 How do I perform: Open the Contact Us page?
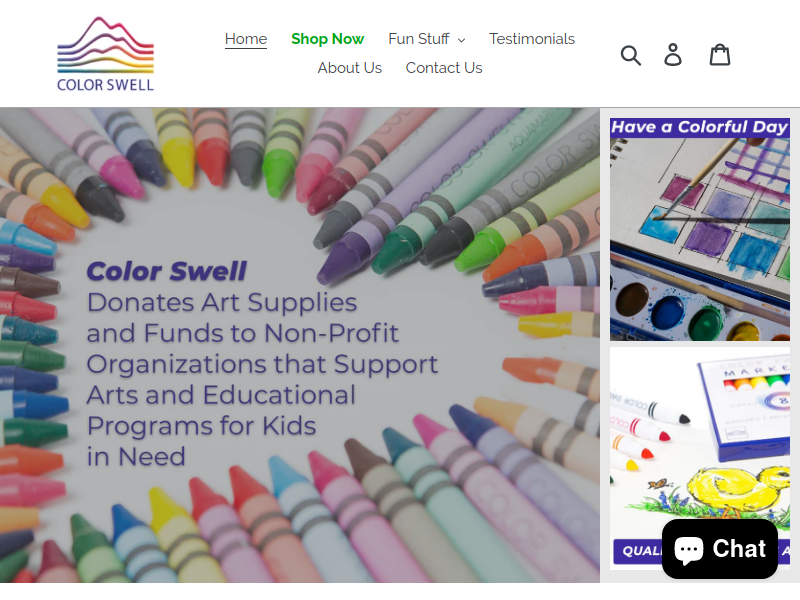444,68
